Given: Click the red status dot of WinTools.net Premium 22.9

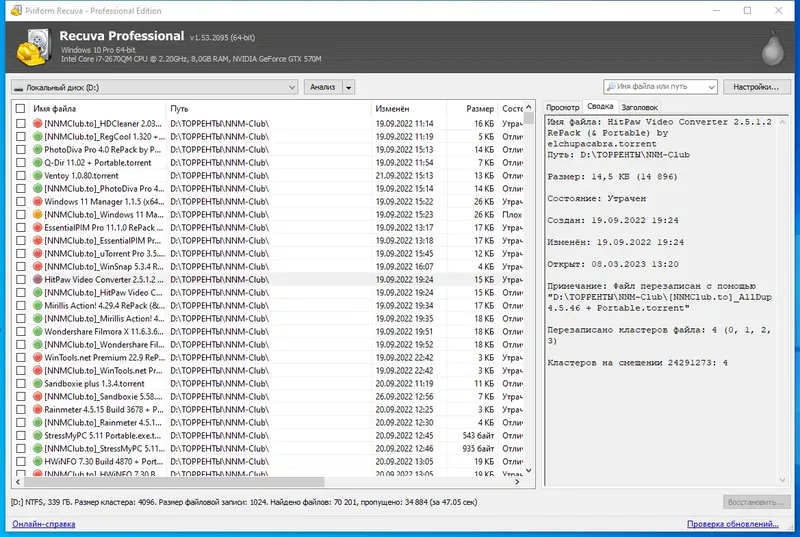Looking at the screenshot, I should (37, 357).
